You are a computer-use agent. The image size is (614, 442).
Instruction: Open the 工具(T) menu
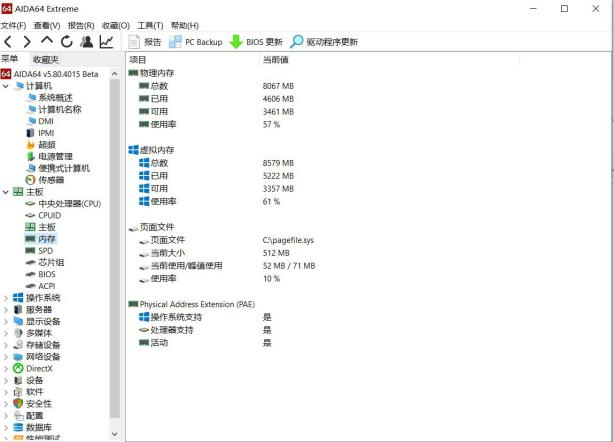pos(150,25)
